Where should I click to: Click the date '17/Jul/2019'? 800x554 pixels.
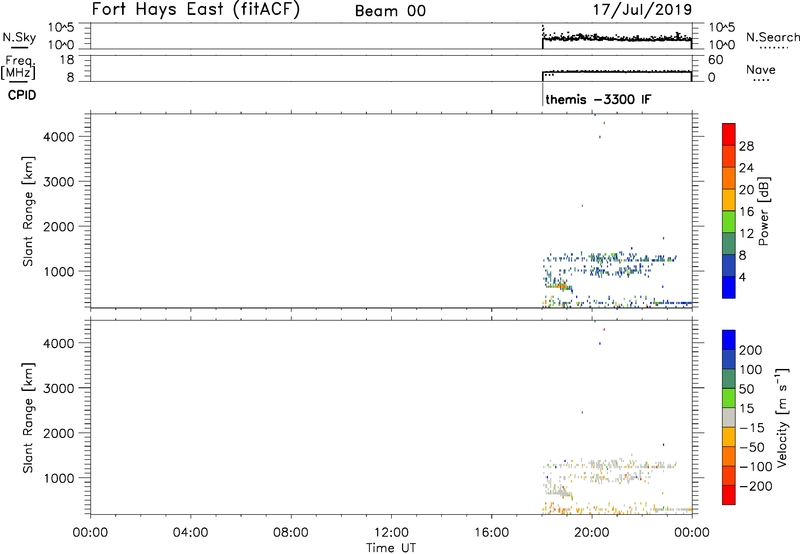[x=642, y=9]
